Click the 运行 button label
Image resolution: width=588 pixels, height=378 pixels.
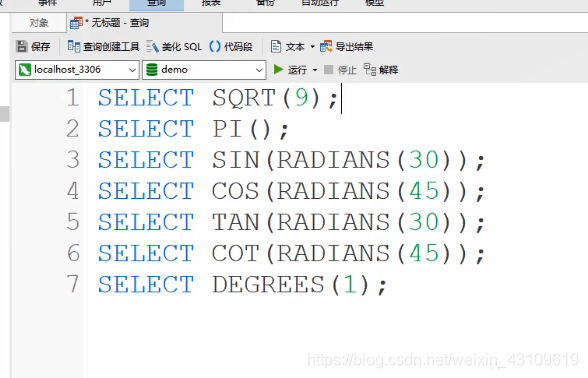coord(297,70)
